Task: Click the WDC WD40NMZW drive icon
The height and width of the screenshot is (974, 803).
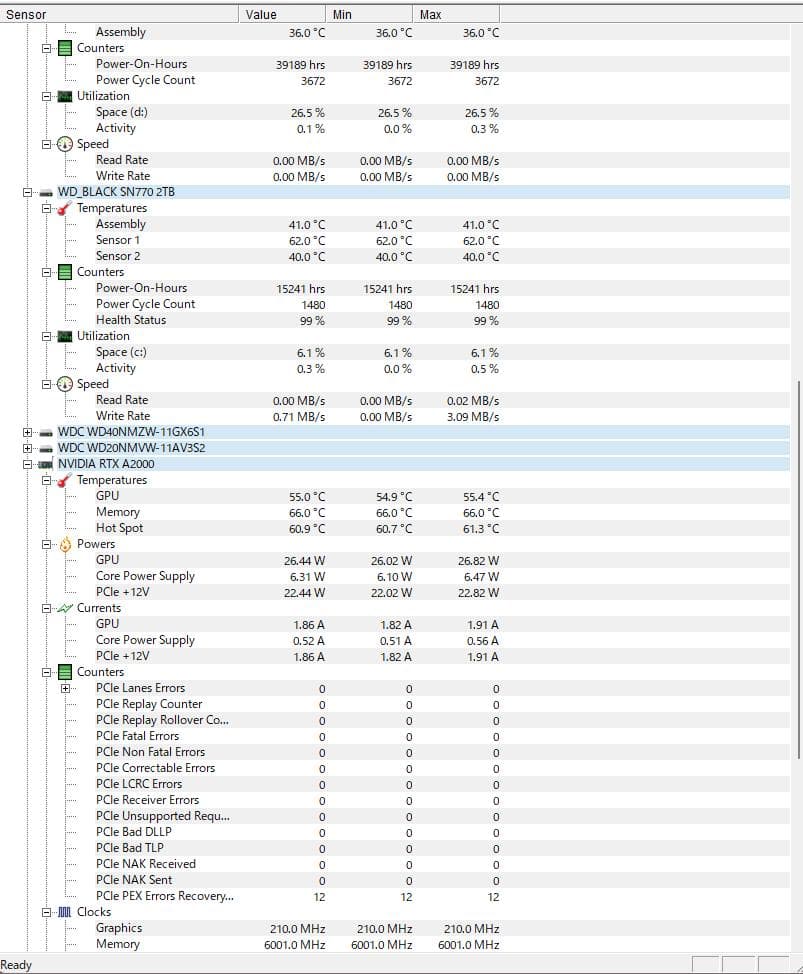Action: pos(45,432)
